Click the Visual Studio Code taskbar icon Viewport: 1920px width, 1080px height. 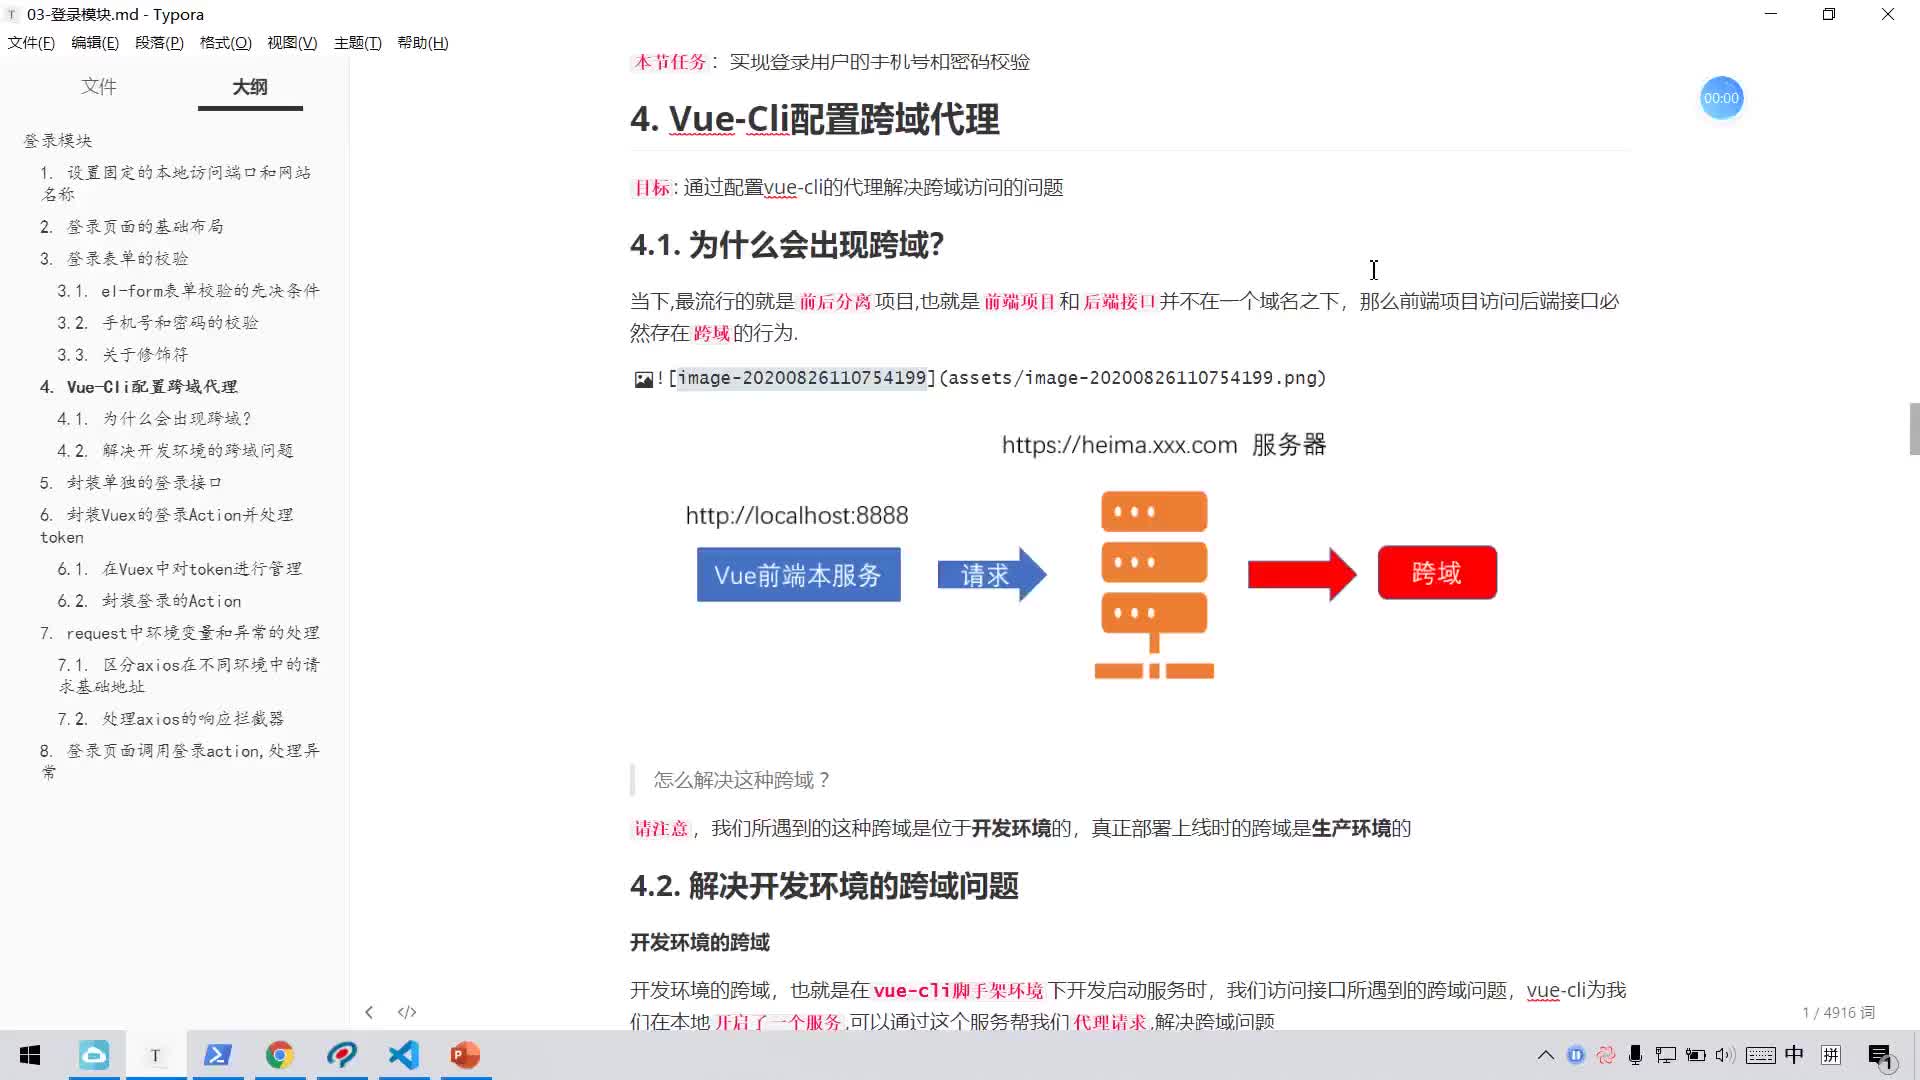(405, 1055)
